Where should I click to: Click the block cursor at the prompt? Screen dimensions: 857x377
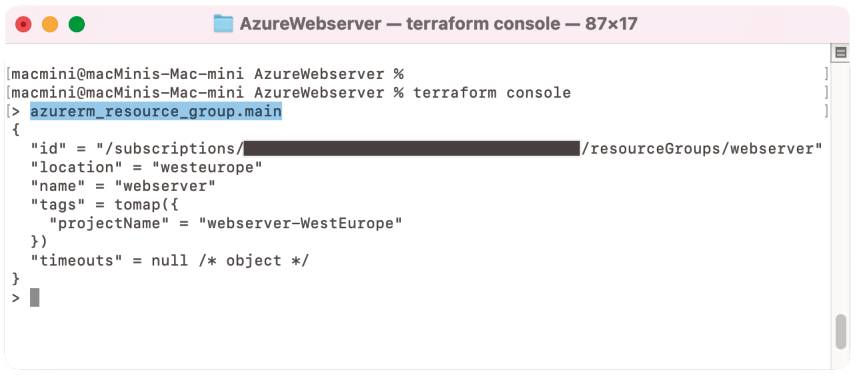(34, 298)
